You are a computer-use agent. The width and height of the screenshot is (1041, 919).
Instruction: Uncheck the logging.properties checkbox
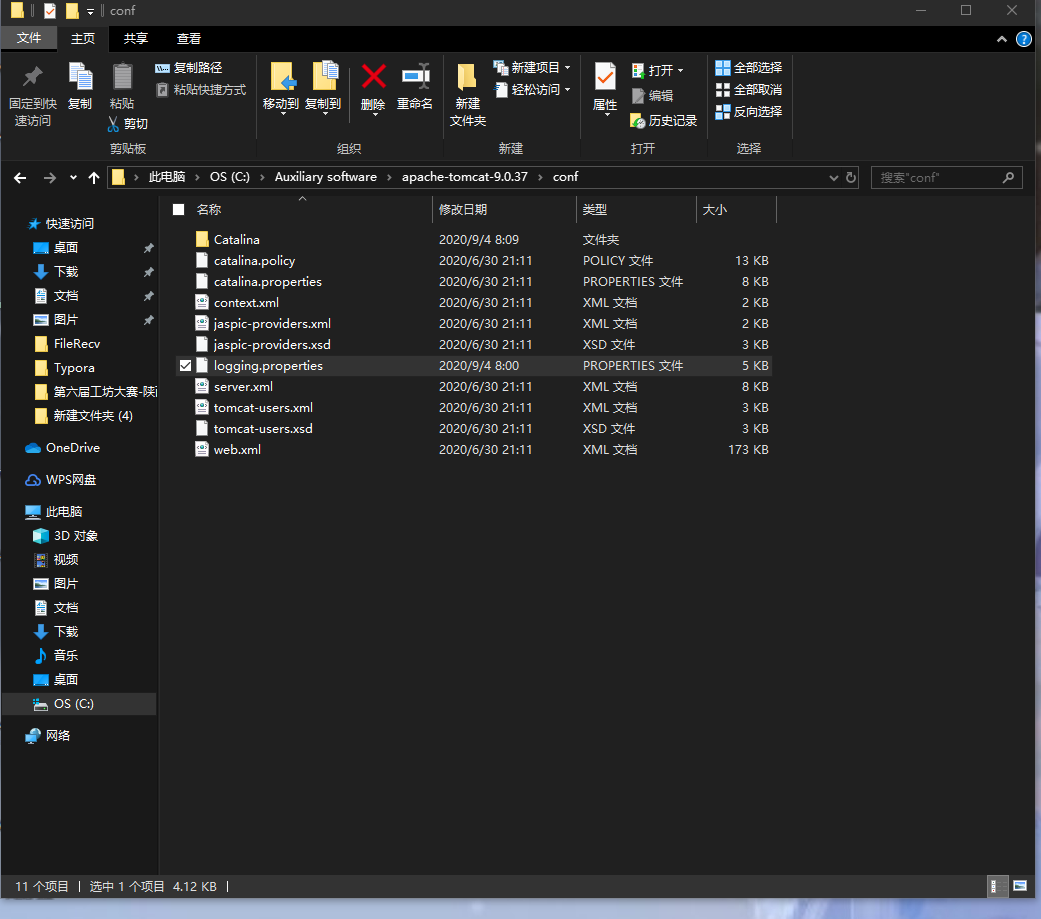185,365
